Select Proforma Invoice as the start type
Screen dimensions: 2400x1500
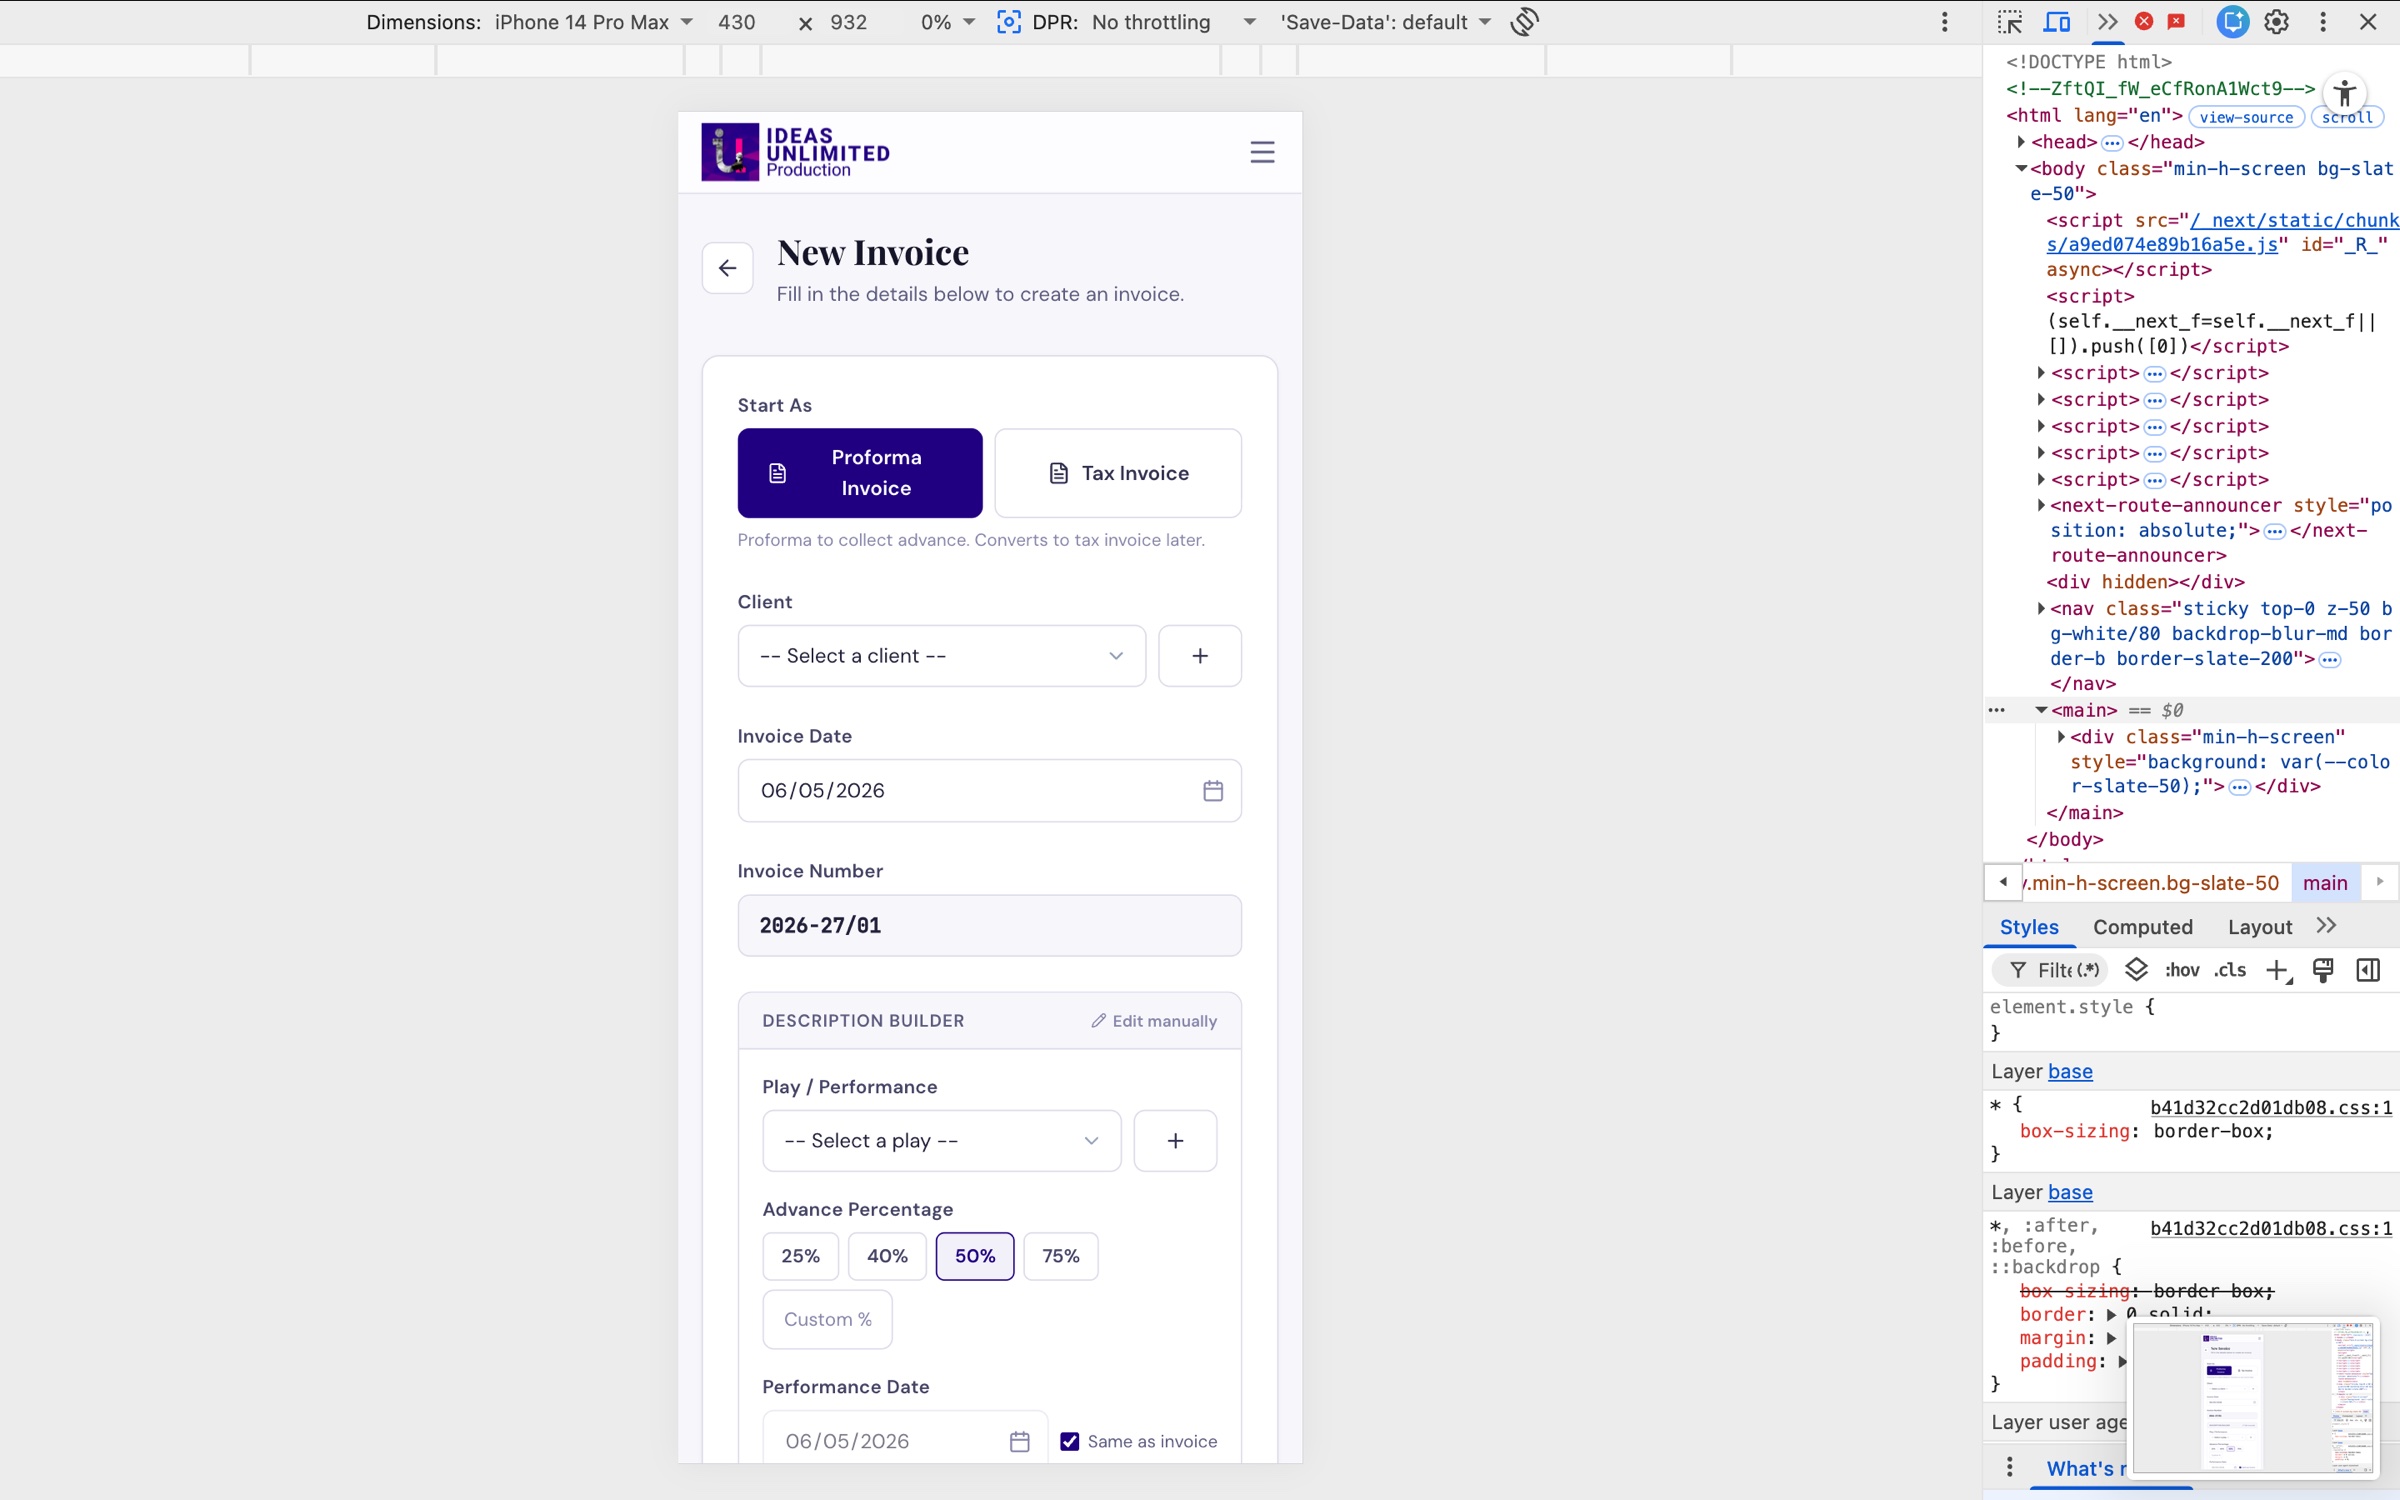click(860, 473)
